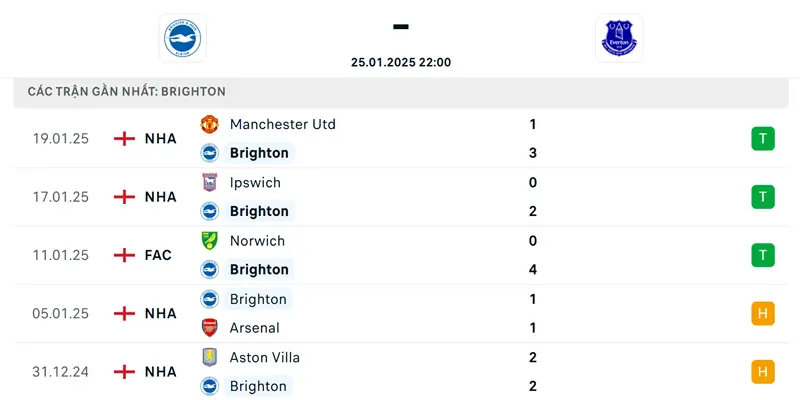This screenshot has height=400, width=800.
Task: Click the green T badge for the Ipswich match
Action: pos(763,197)
